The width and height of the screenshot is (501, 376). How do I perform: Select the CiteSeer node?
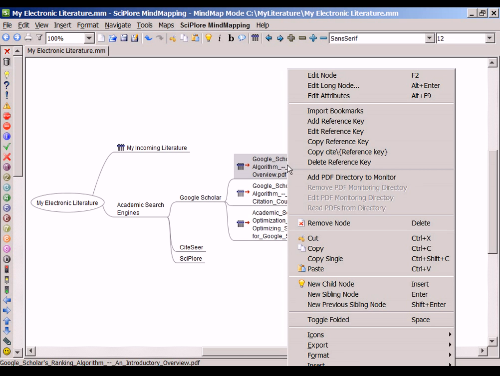(x=191, y=247)
